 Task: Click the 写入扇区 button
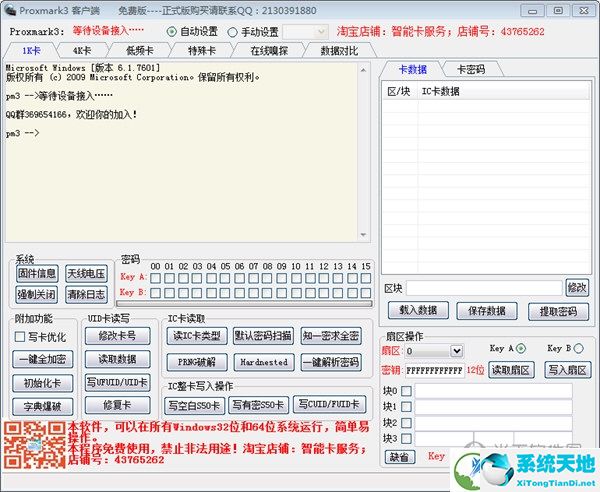click(x=567, y=370)
